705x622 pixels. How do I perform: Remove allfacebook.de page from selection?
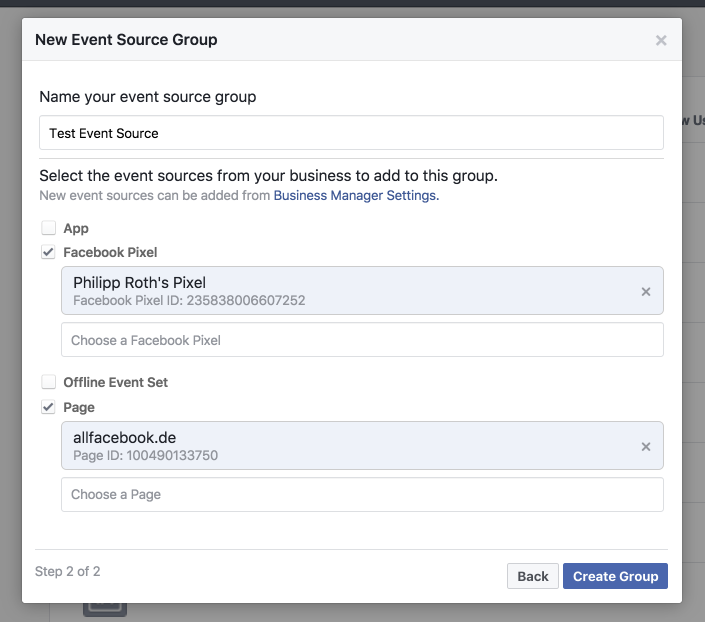(646, 447)
